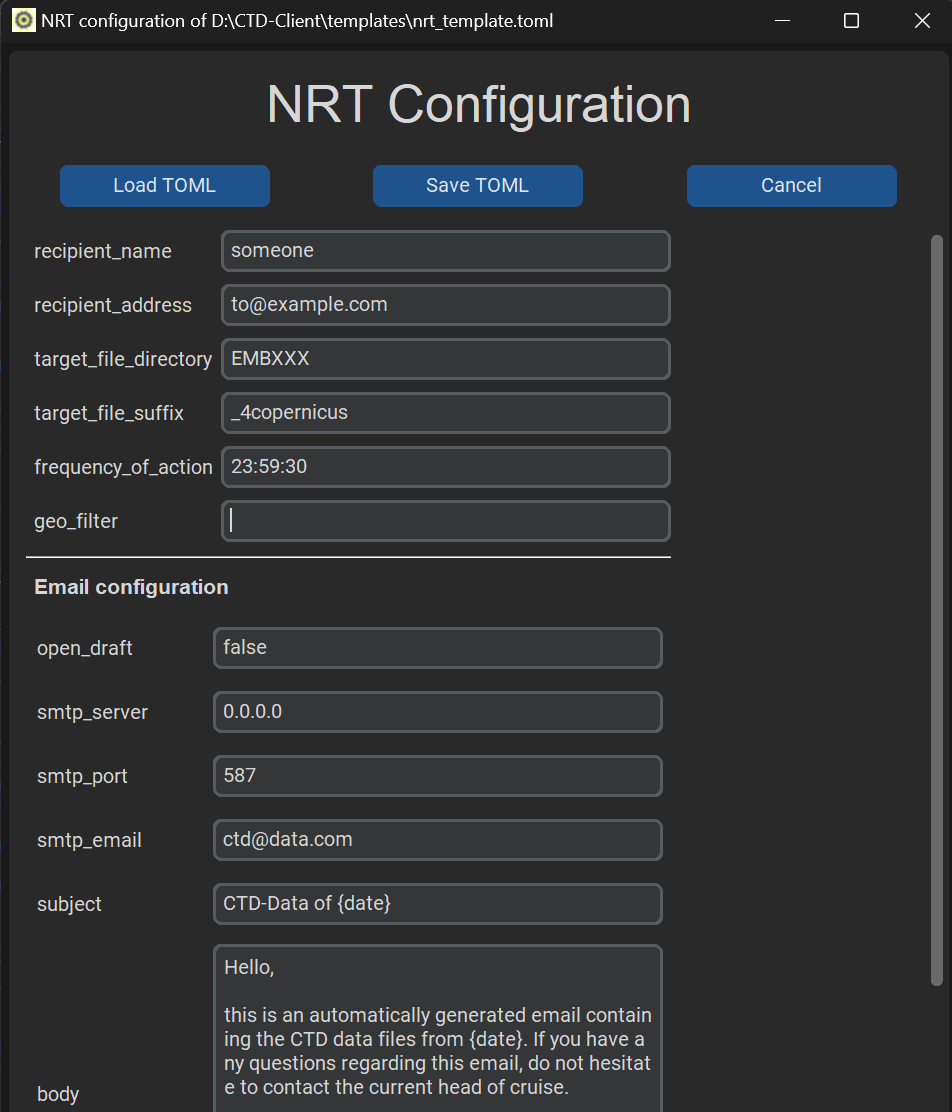This screenshot has height=1112, width=952.
Task: Select the smtp_server address field
Action: [x=437, y=712]
